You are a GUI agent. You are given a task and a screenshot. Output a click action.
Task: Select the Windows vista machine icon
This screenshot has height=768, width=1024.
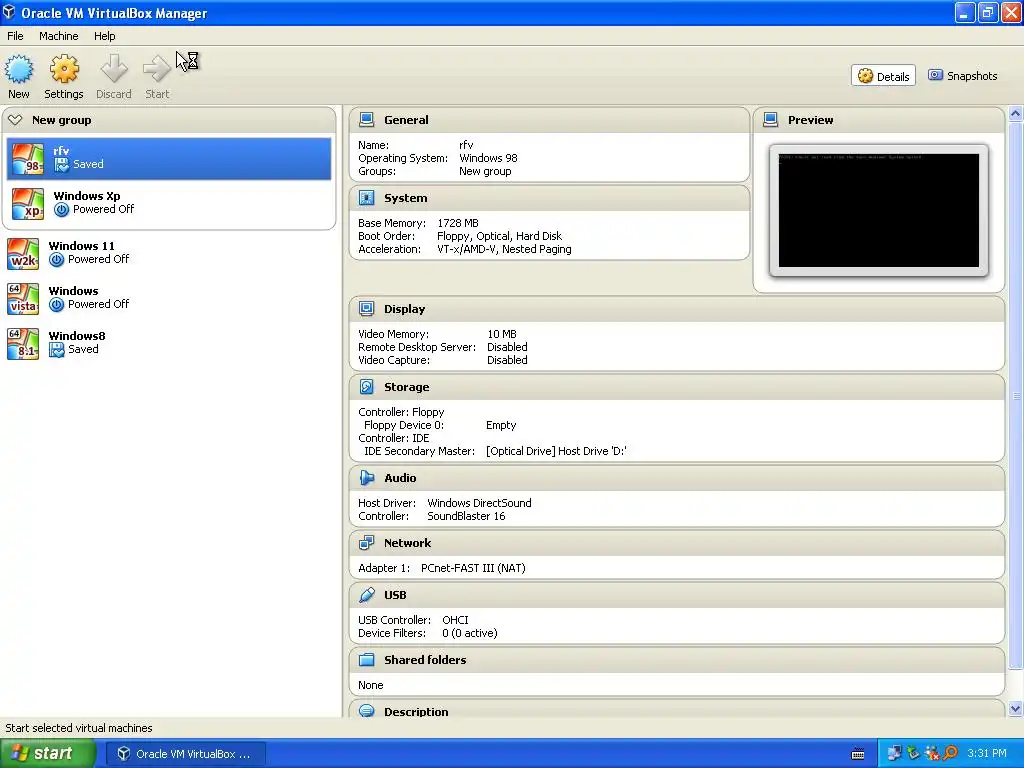(x=23, y=298)
